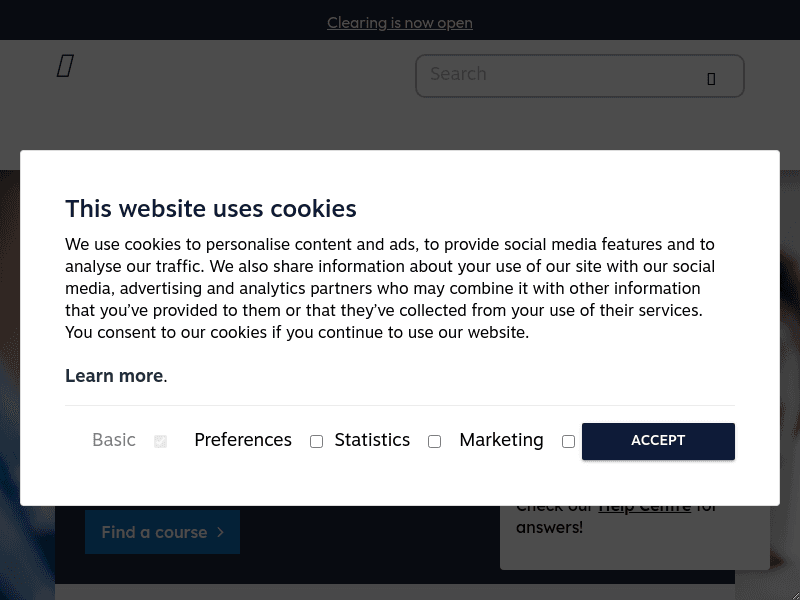Click the site logo icon in the header

[x=65, y=67]
